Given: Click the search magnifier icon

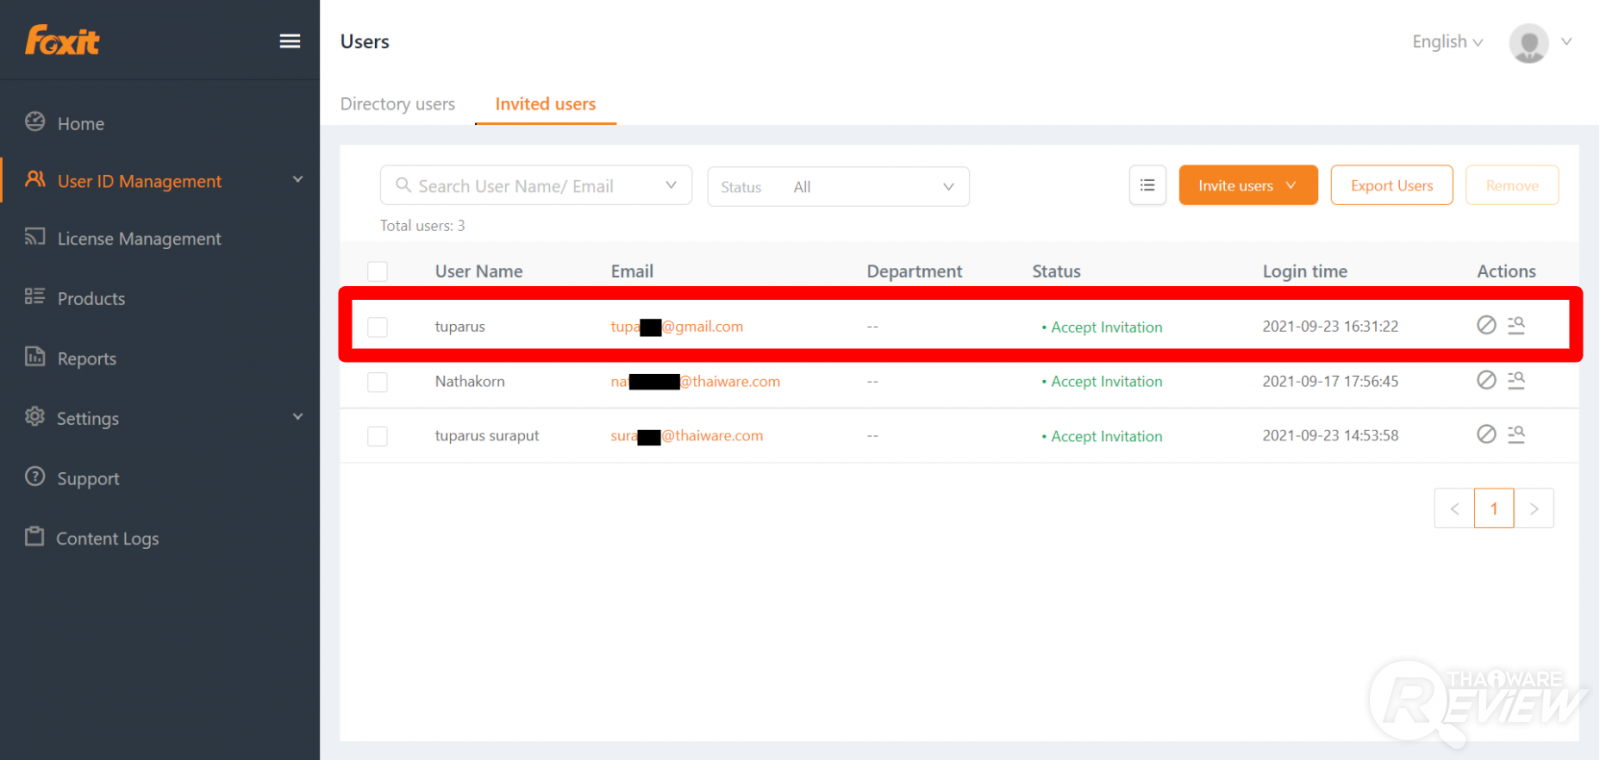Looking at the screenshot, I should point(403,185).
